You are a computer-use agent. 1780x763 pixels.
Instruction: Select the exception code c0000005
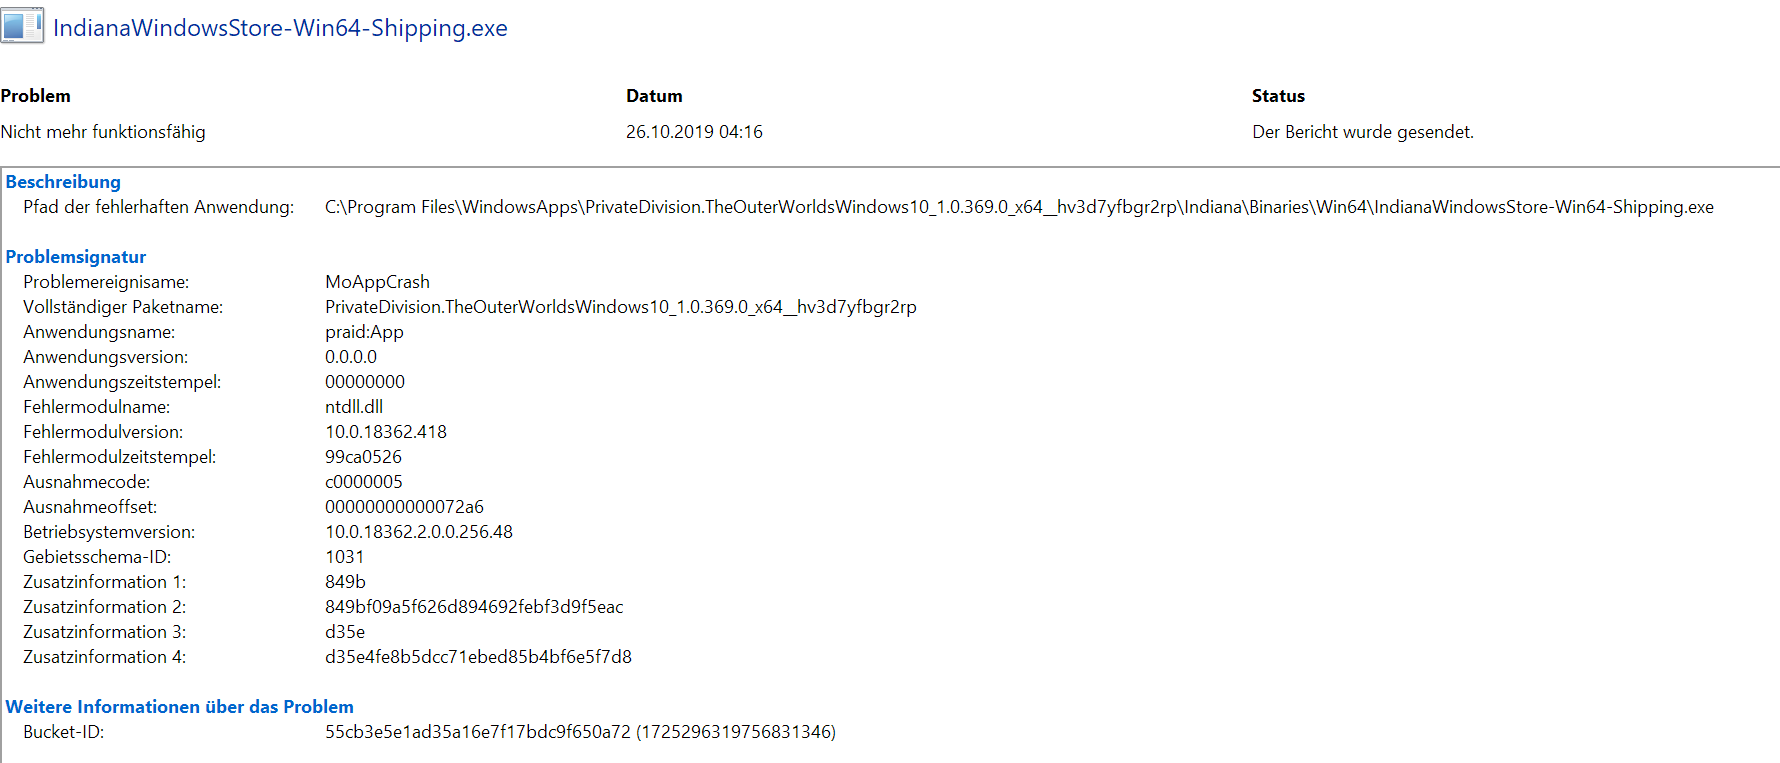[364, 482]
